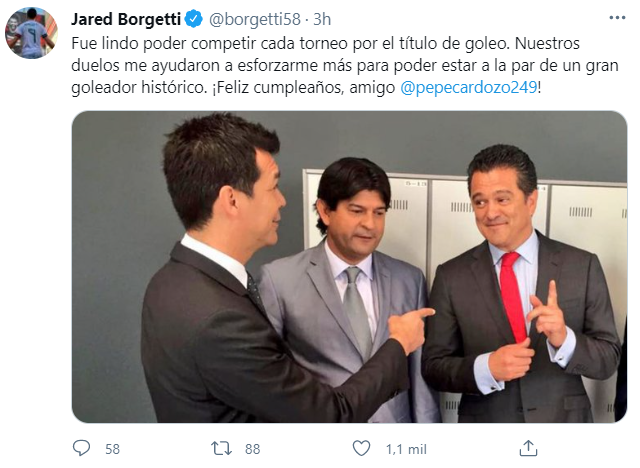This screenshot has width=640, height=468.
Task: Open the Jared Borgetti display name
Action: 126,19
